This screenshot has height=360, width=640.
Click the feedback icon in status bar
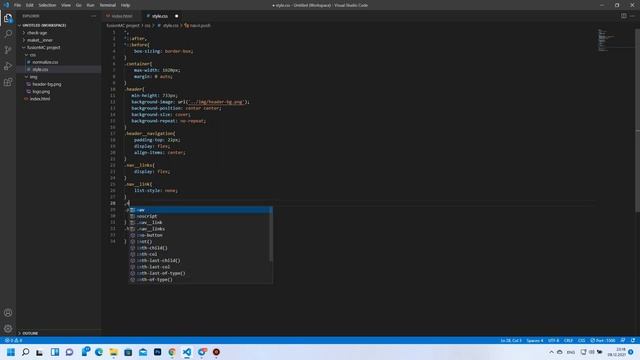(623, 340)
